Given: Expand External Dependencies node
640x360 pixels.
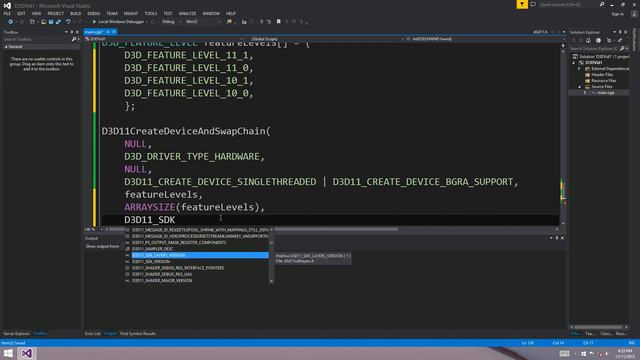Looking at the screenshot, I should (x=580, y=69).
